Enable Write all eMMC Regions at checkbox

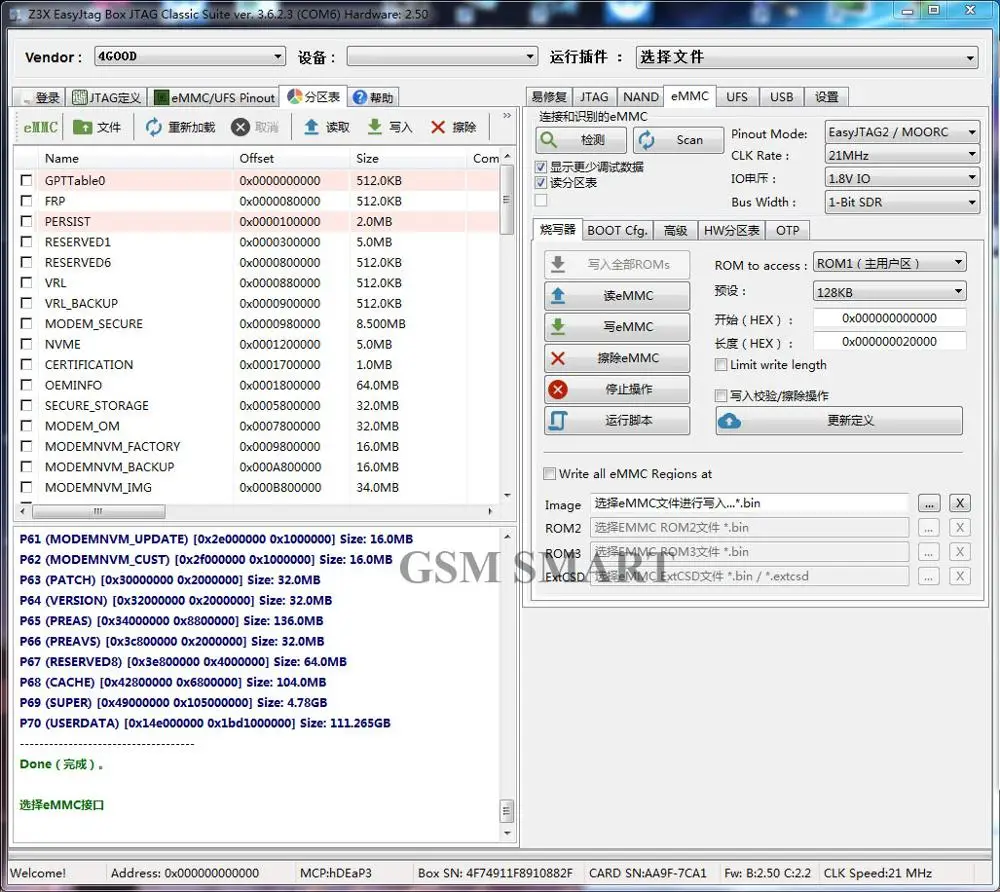pos(549,474)
